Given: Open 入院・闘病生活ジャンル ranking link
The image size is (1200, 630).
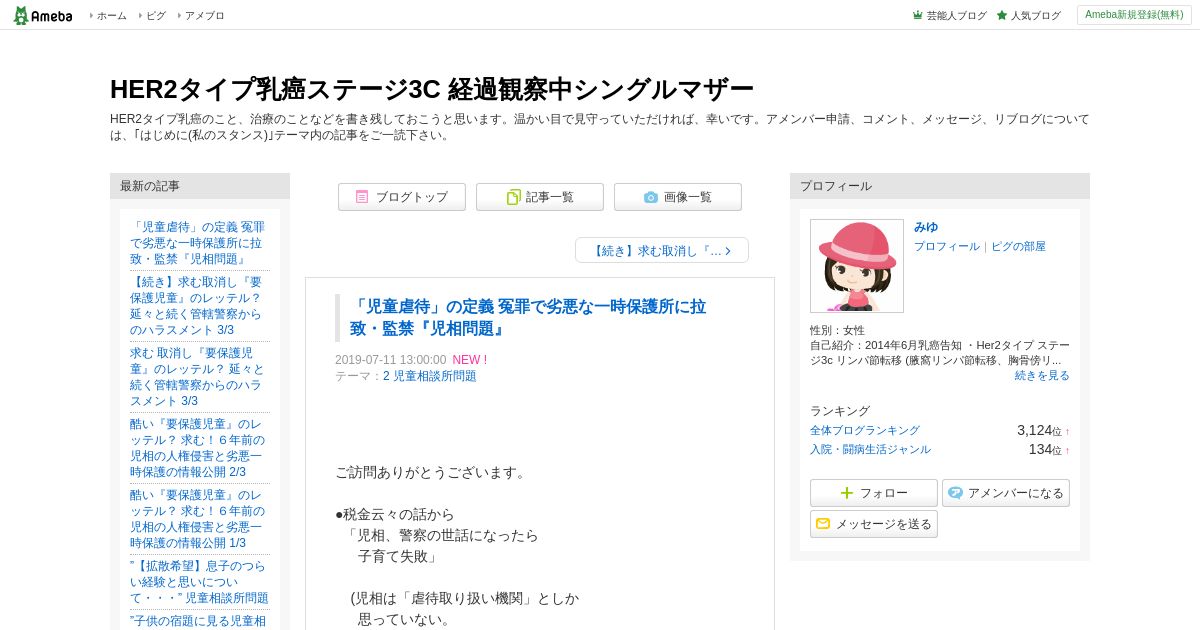Looking at the screenshot, I should click(x=870, y=449).
